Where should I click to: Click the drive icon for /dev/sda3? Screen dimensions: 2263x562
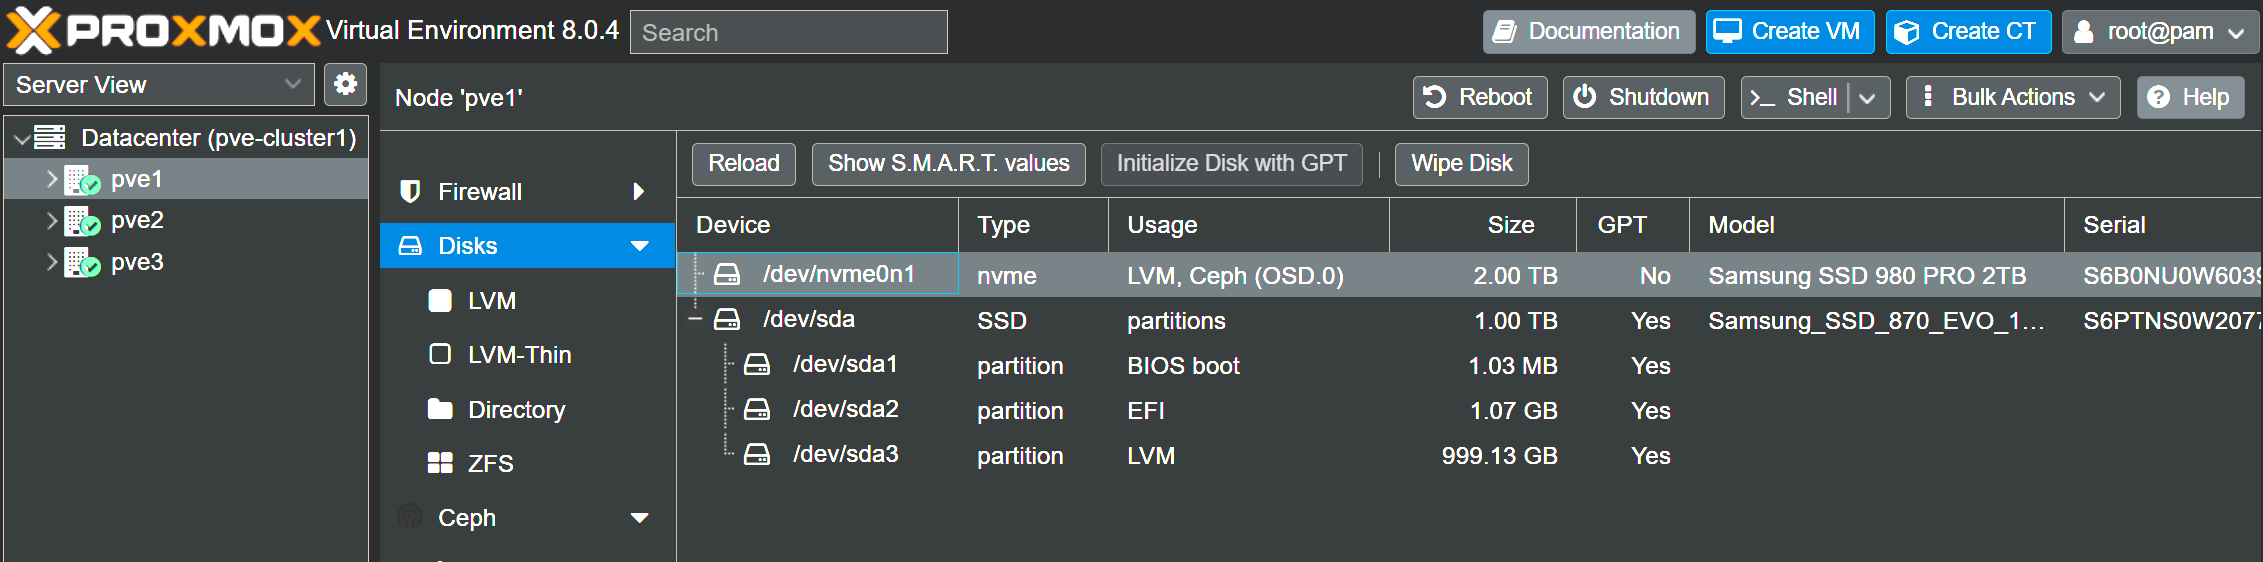coord(757,454)
